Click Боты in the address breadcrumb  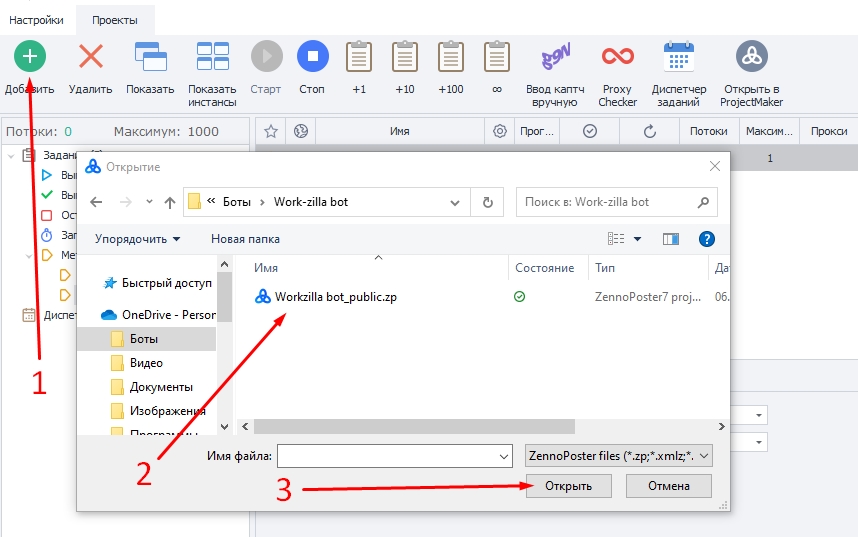coord(237,202)
